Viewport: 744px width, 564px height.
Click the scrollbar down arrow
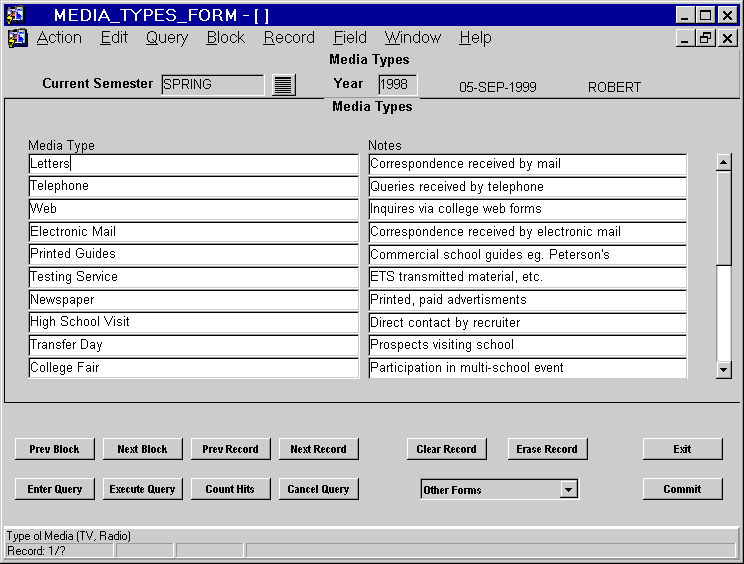coord(724,370)
